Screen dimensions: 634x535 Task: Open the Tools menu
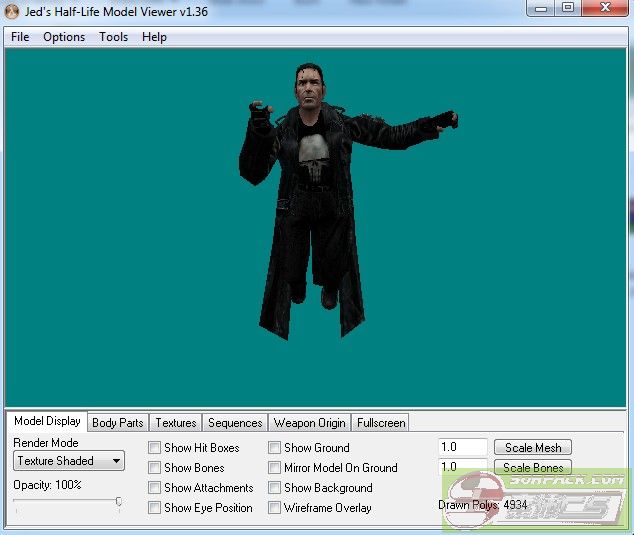point(114,37)
